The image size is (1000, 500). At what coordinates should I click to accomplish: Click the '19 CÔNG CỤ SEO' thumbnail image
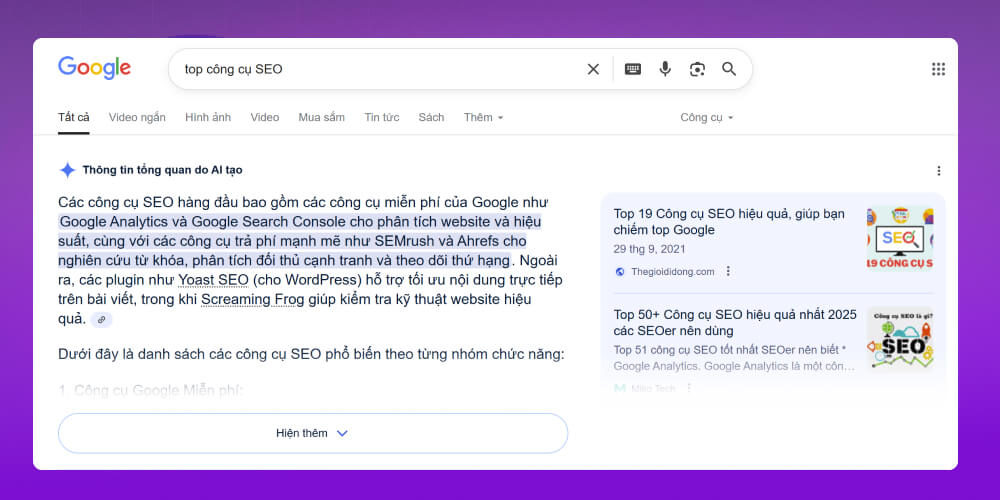(x=899, y=238)
